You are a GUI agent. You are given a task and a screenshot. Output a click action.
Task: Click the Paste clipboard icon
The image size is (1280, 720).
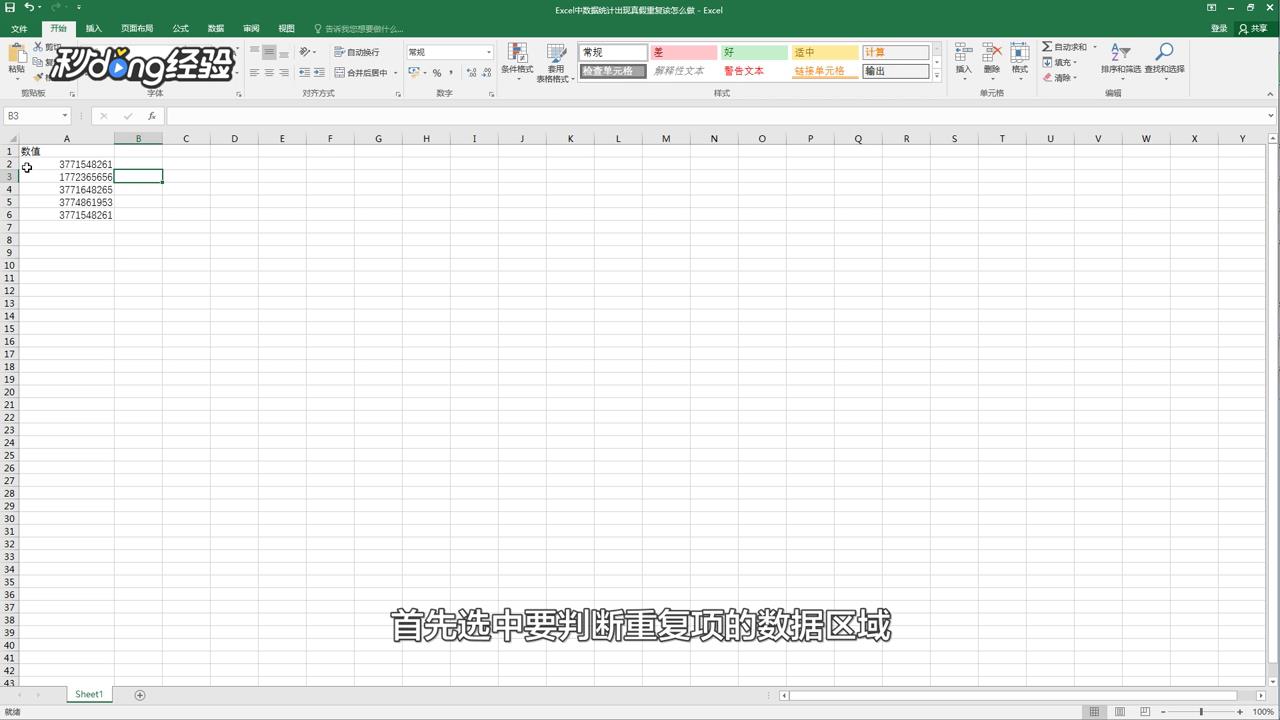pos(16,54)
